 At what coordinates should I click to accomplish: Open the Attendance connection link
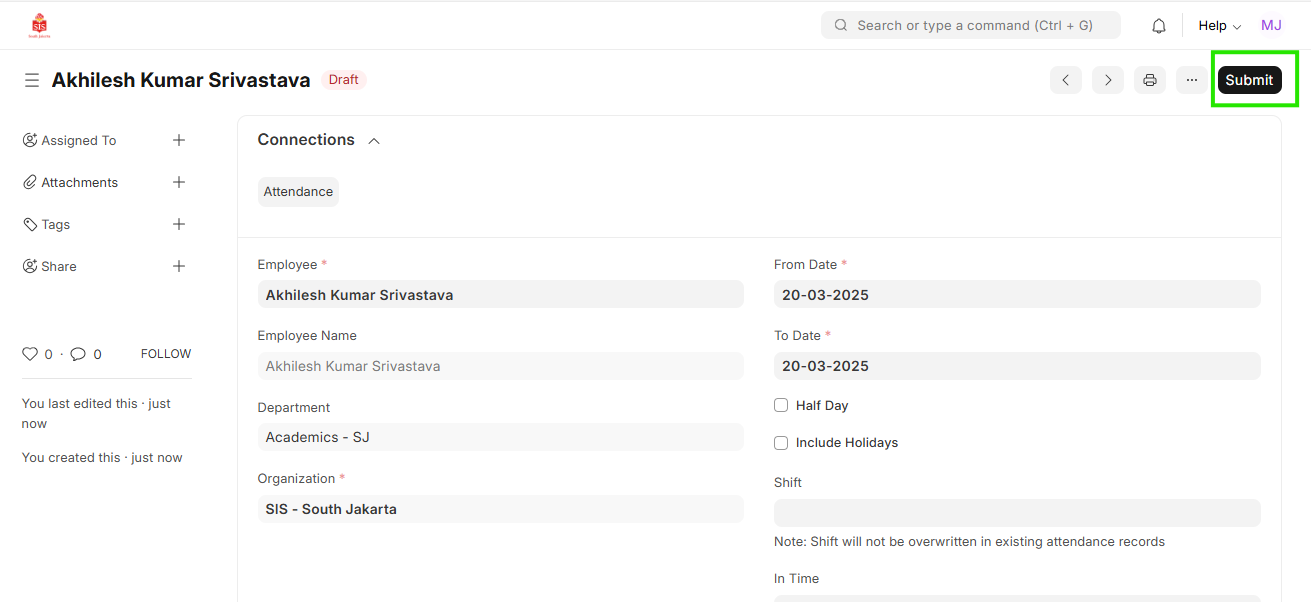coord(298,192)
